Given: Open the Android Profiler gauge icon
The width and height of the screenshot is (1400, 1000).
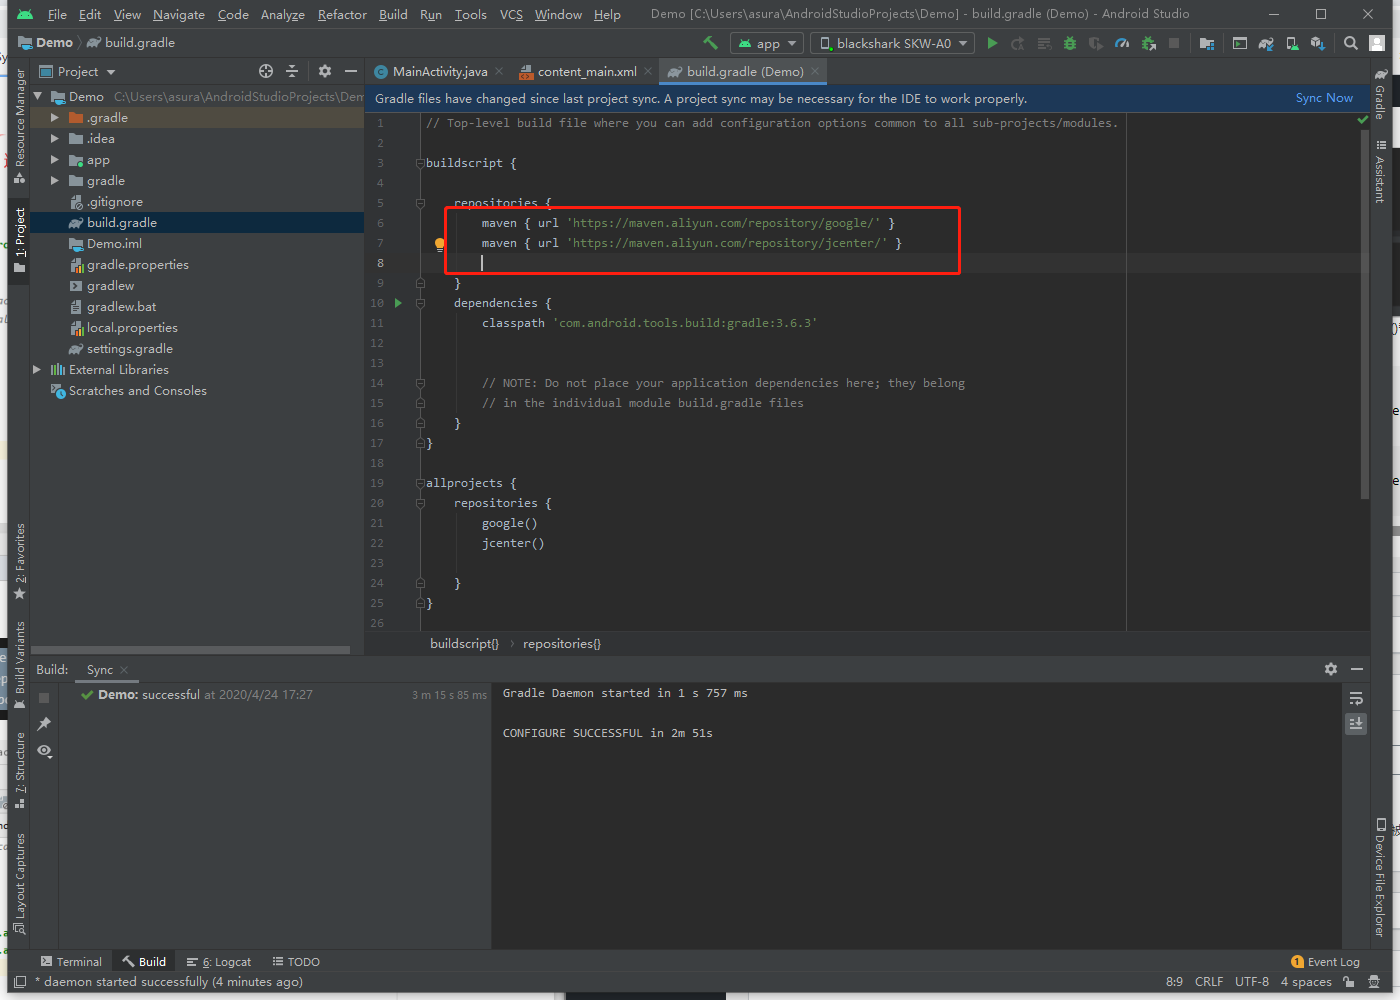Looking at the screenshot, I should 1122,43.
